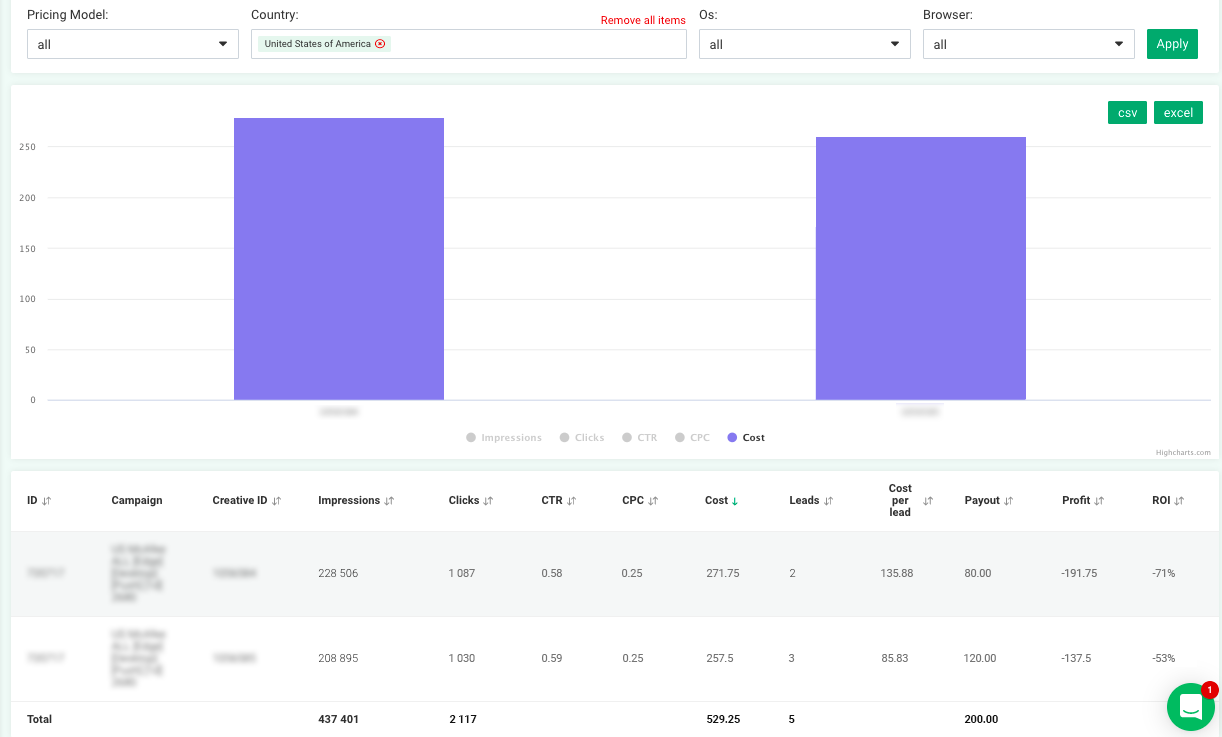Toggle Impressions series in chart legend
Image resolution: width=1222 pixels, height=737 pixels.
point(504,438)
